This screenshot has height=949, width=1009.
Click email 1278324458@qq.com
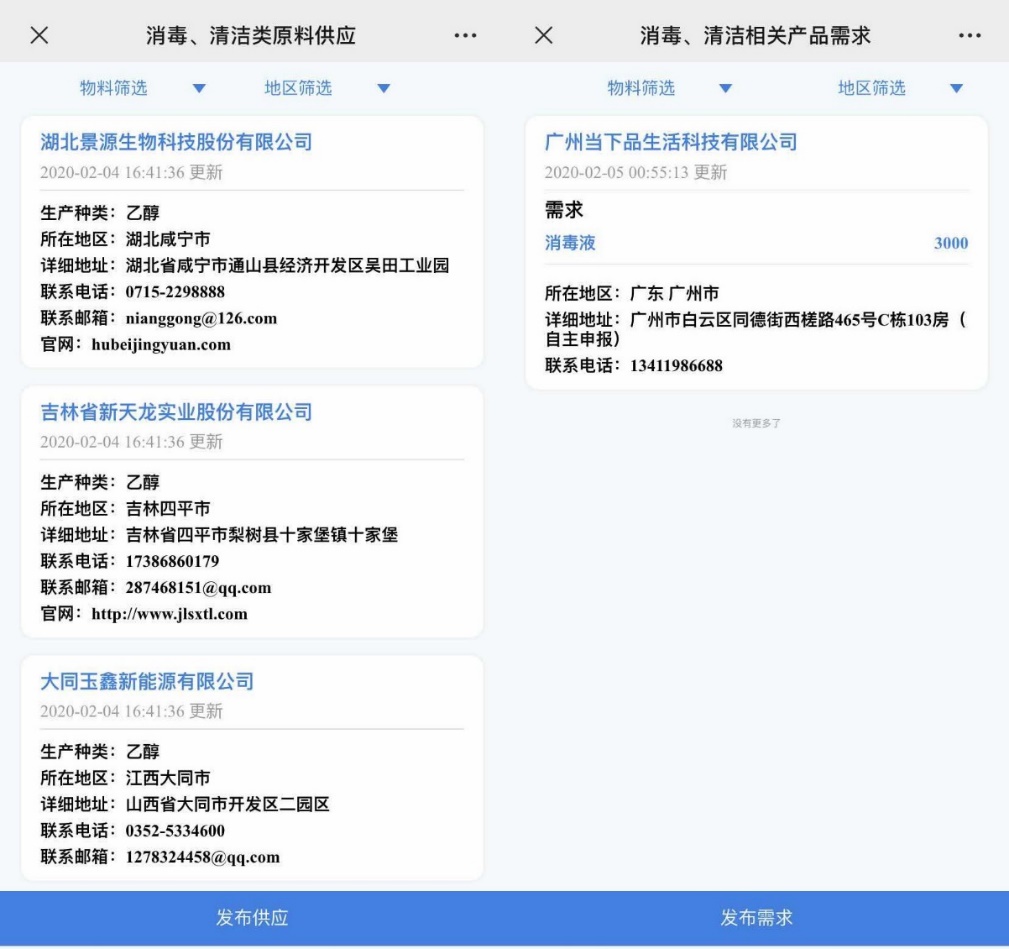203,857
